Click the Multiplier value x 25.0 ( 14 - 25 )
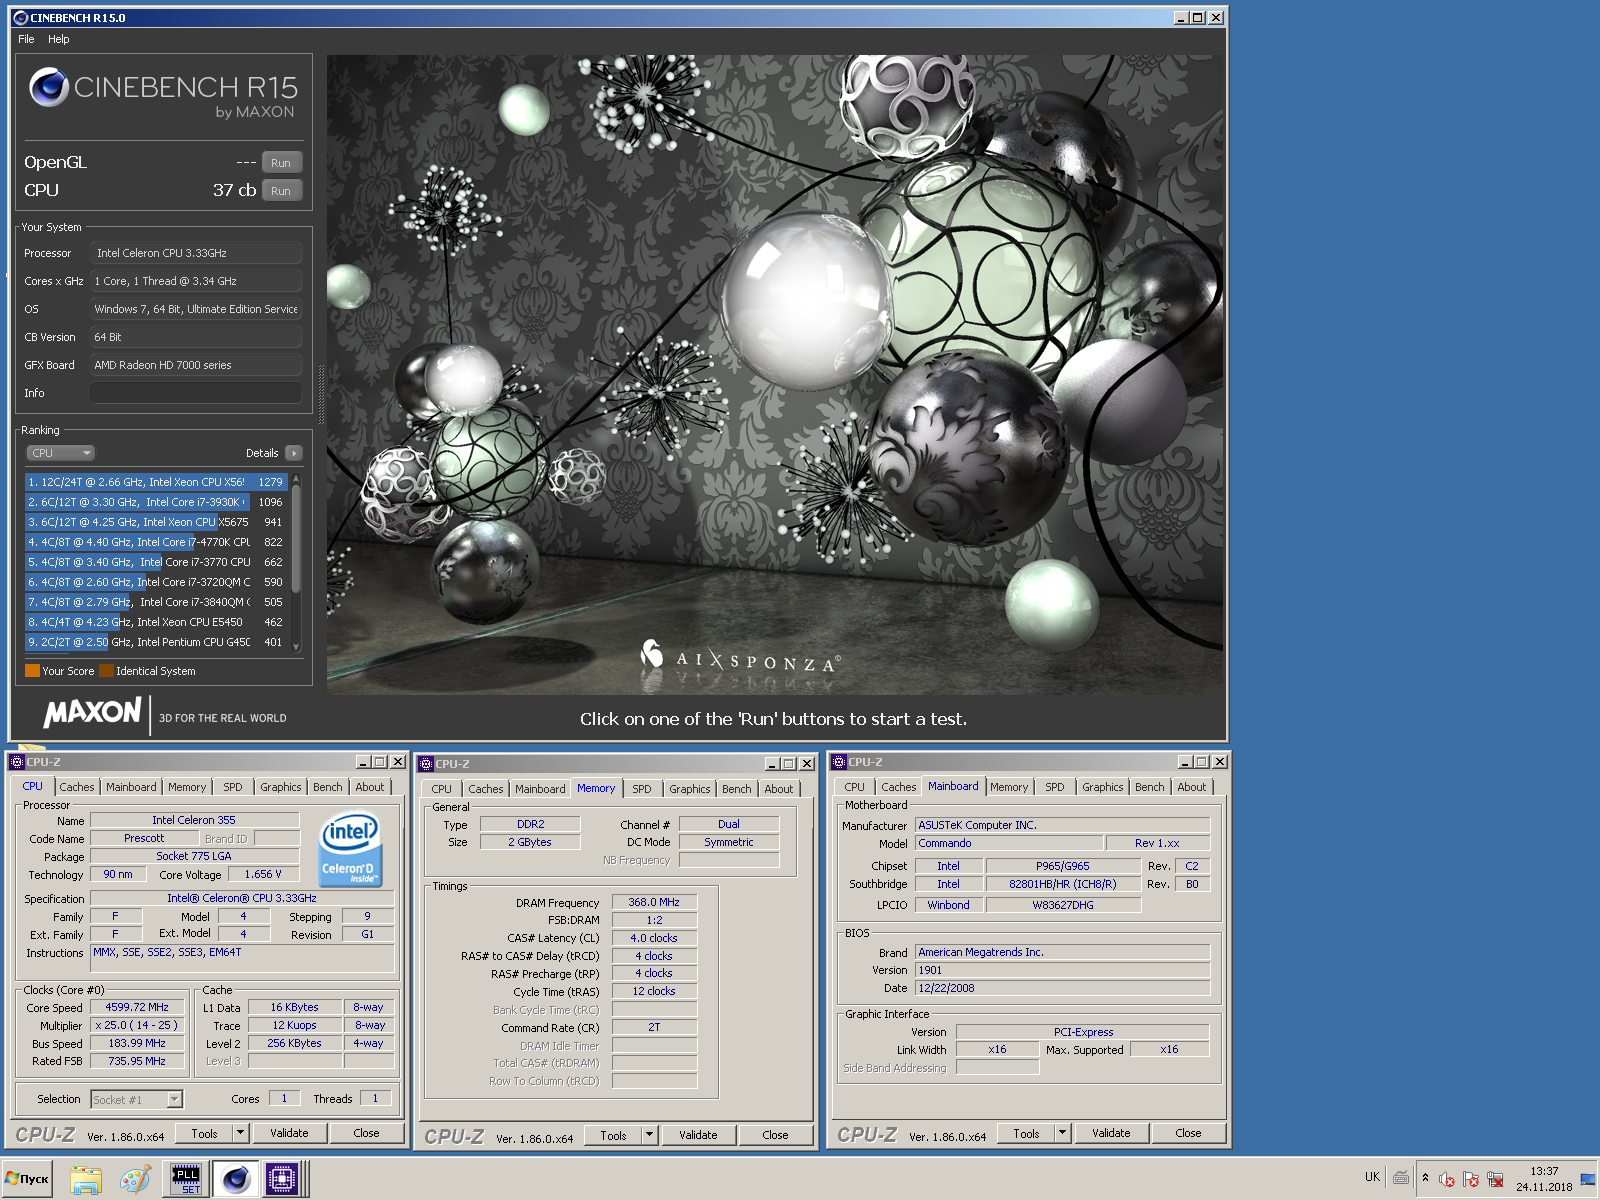The height and width of the screenshot is (1200, 1600). pyautogui.click(x=137, y=1025)
